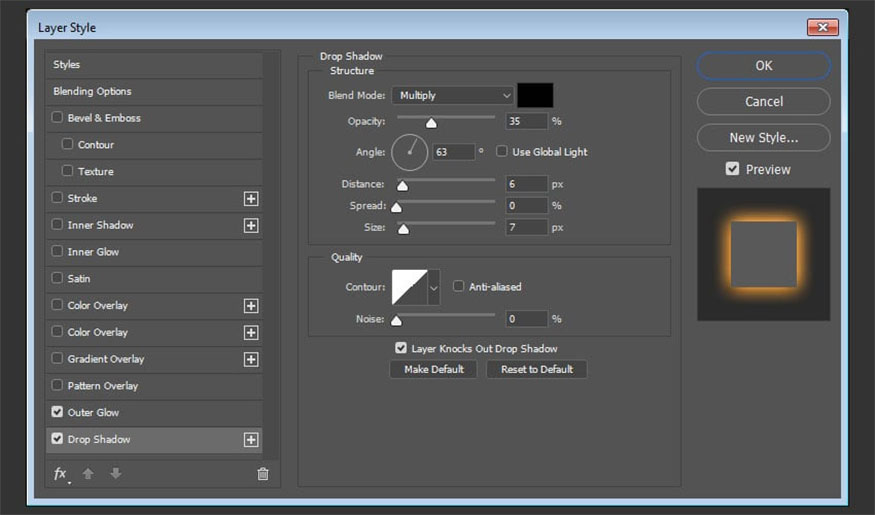
Task: Add another Drop Shadow via plus icon
Action: pyautogui.click(x=251, y=439)
